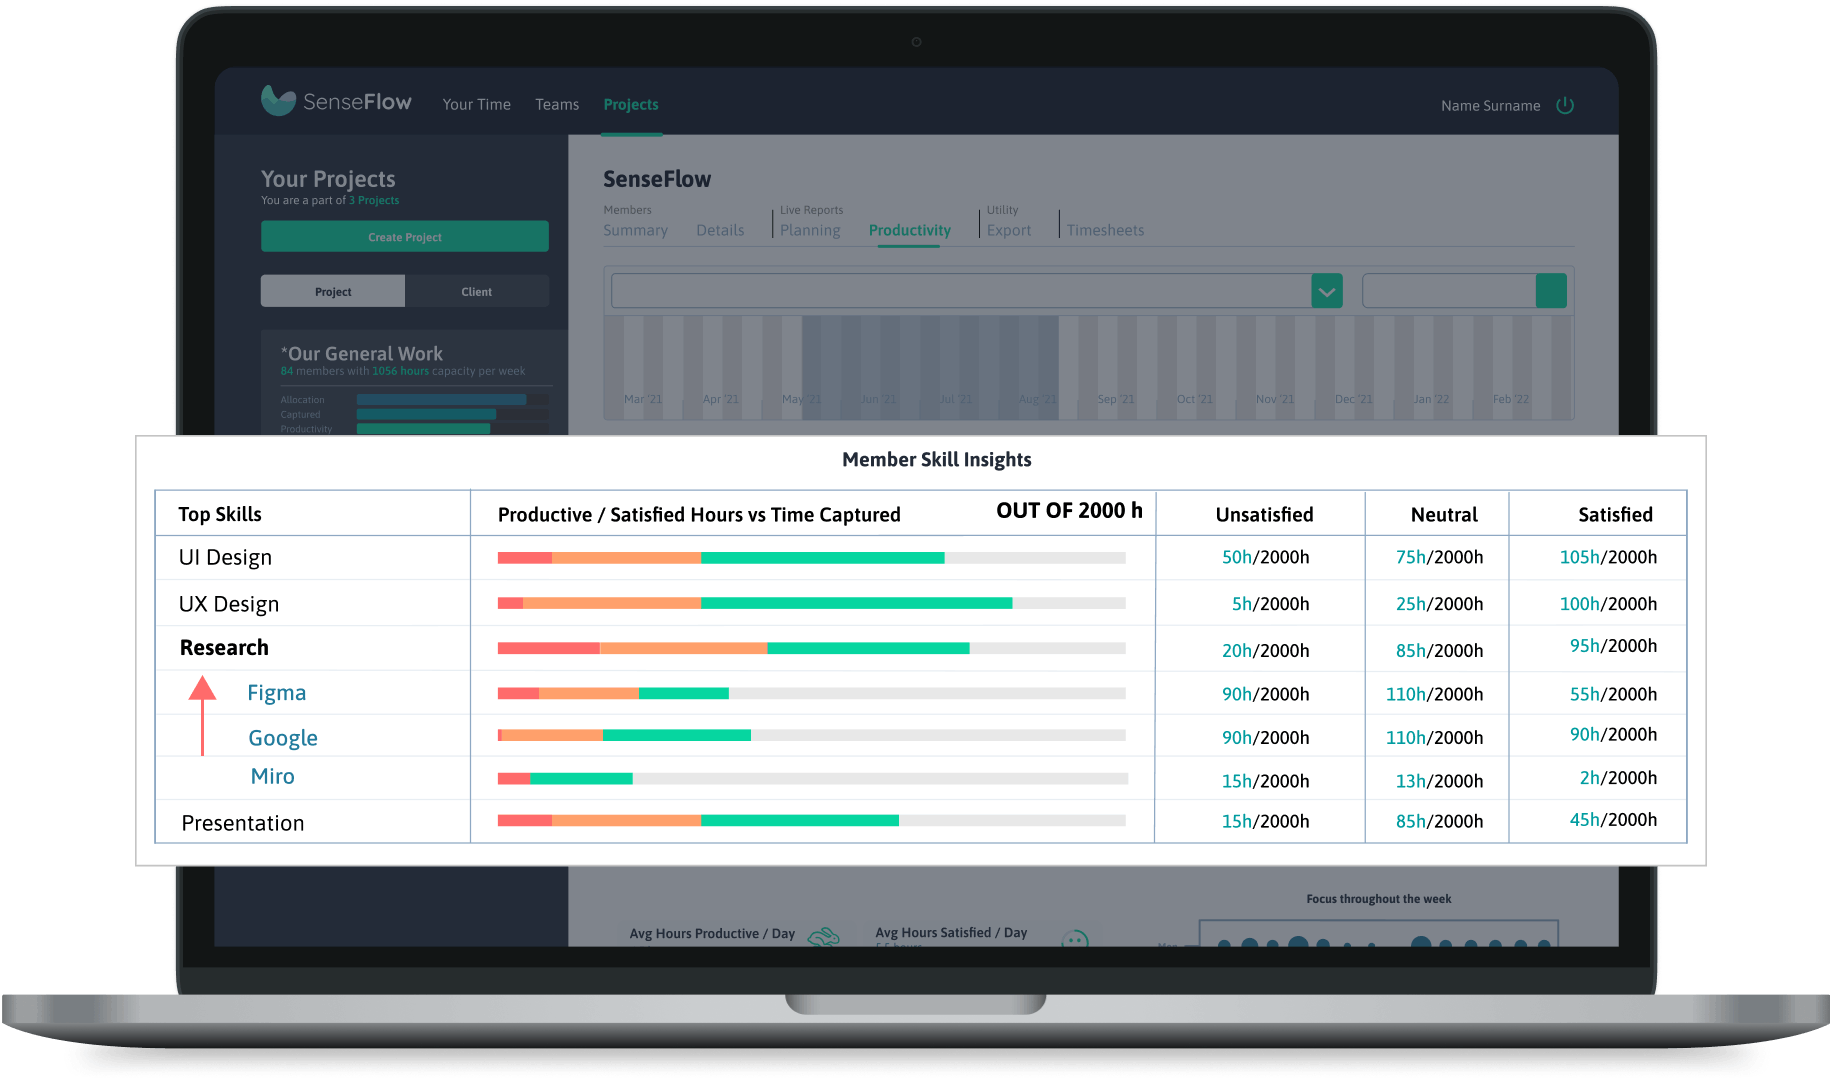Click the Sep '21 timeline label

[x=1116, y=399]
